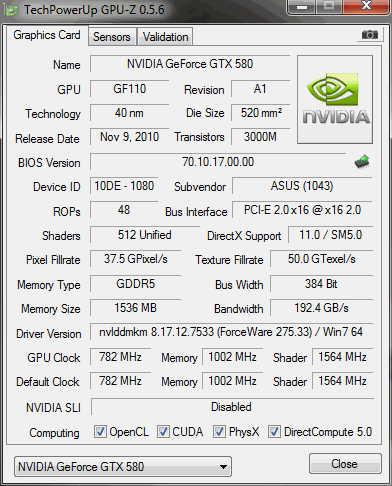
Task: Toggle the OpenCL checkbox
Action: (100, 431)
